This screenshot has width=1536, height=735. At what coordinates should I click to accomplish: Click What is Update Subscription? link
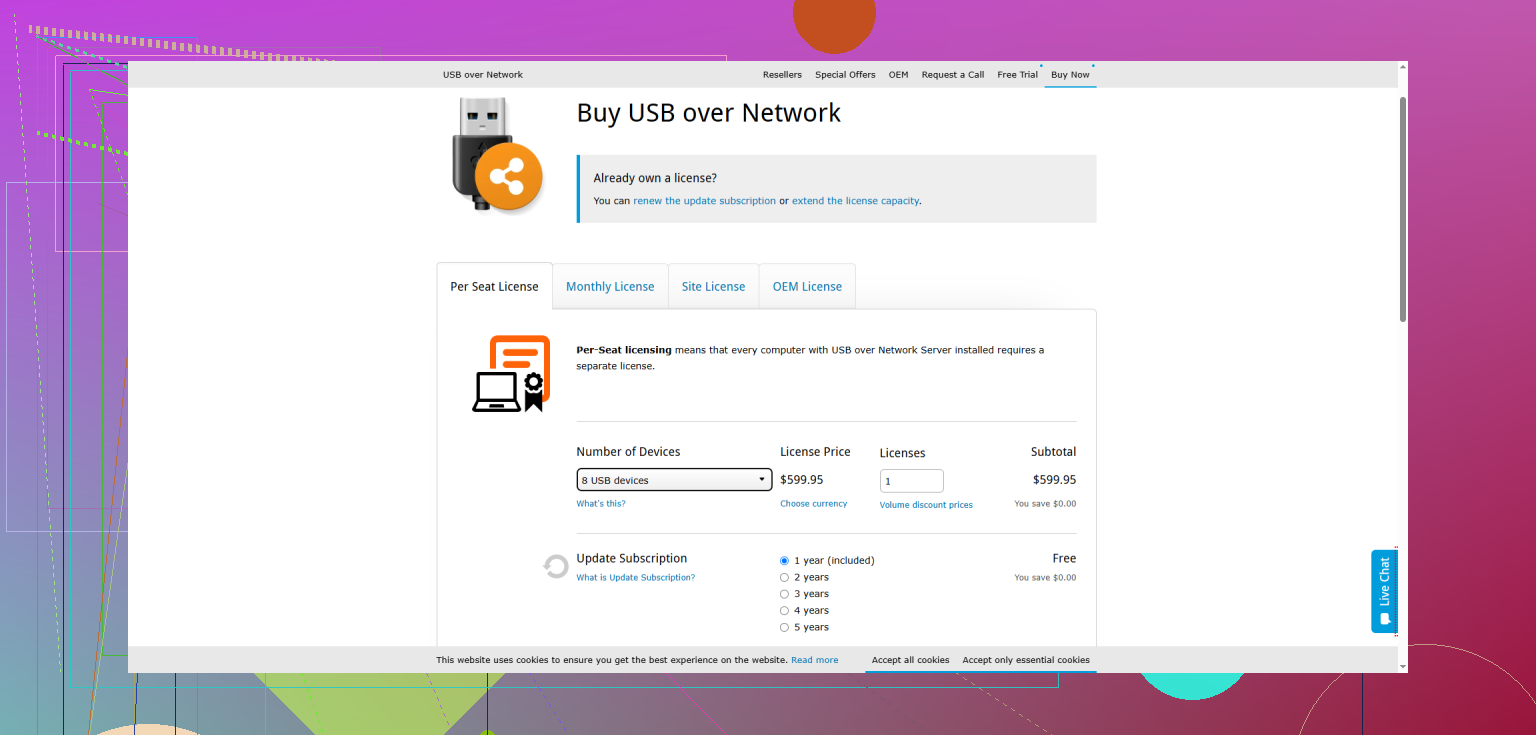pyautogui.click(x=636, y=578)
